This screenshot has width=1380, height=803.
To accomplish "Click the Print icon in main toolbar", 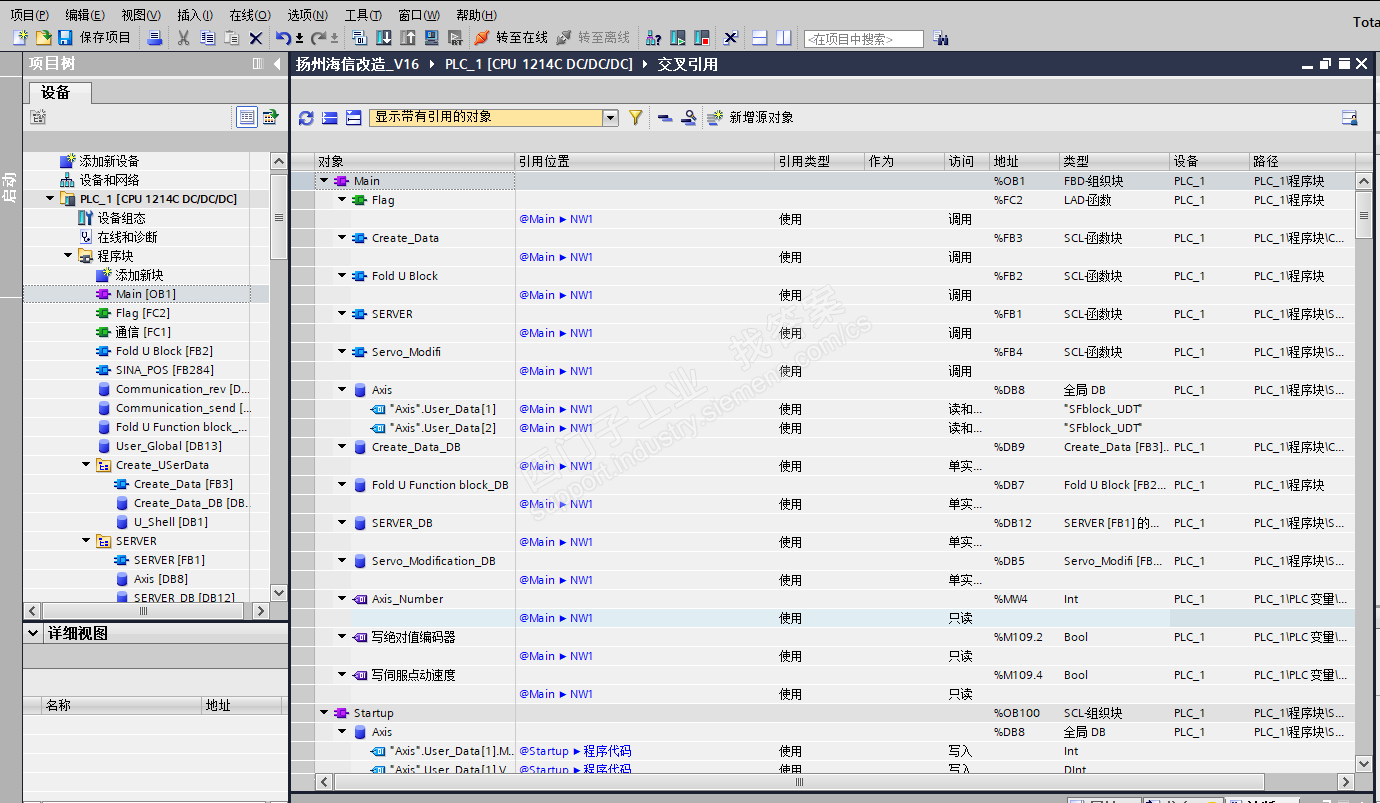I will [x=155, y=38].
